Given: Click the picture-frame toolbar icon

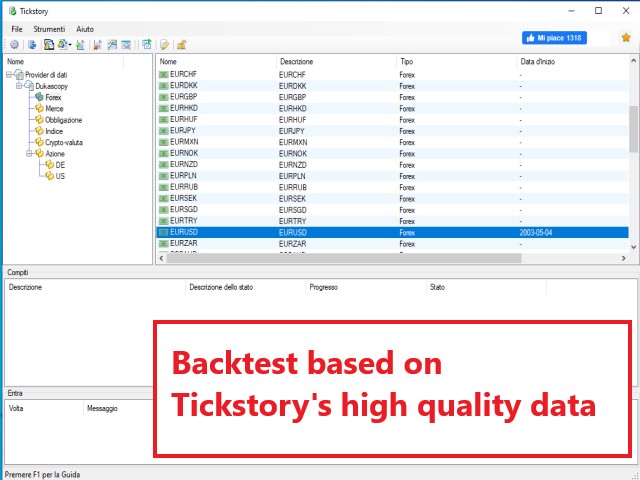Looking at the screenshot, I should pos(49,44).
